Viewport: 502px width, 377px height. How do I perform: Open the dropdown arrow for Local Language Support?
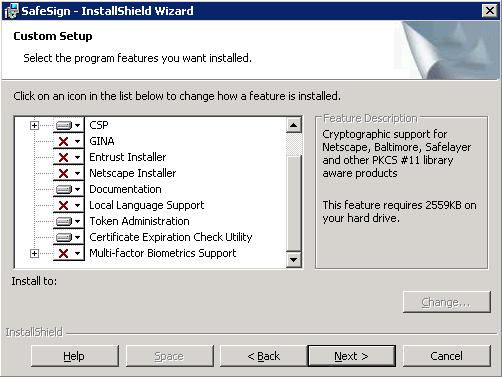77,206
